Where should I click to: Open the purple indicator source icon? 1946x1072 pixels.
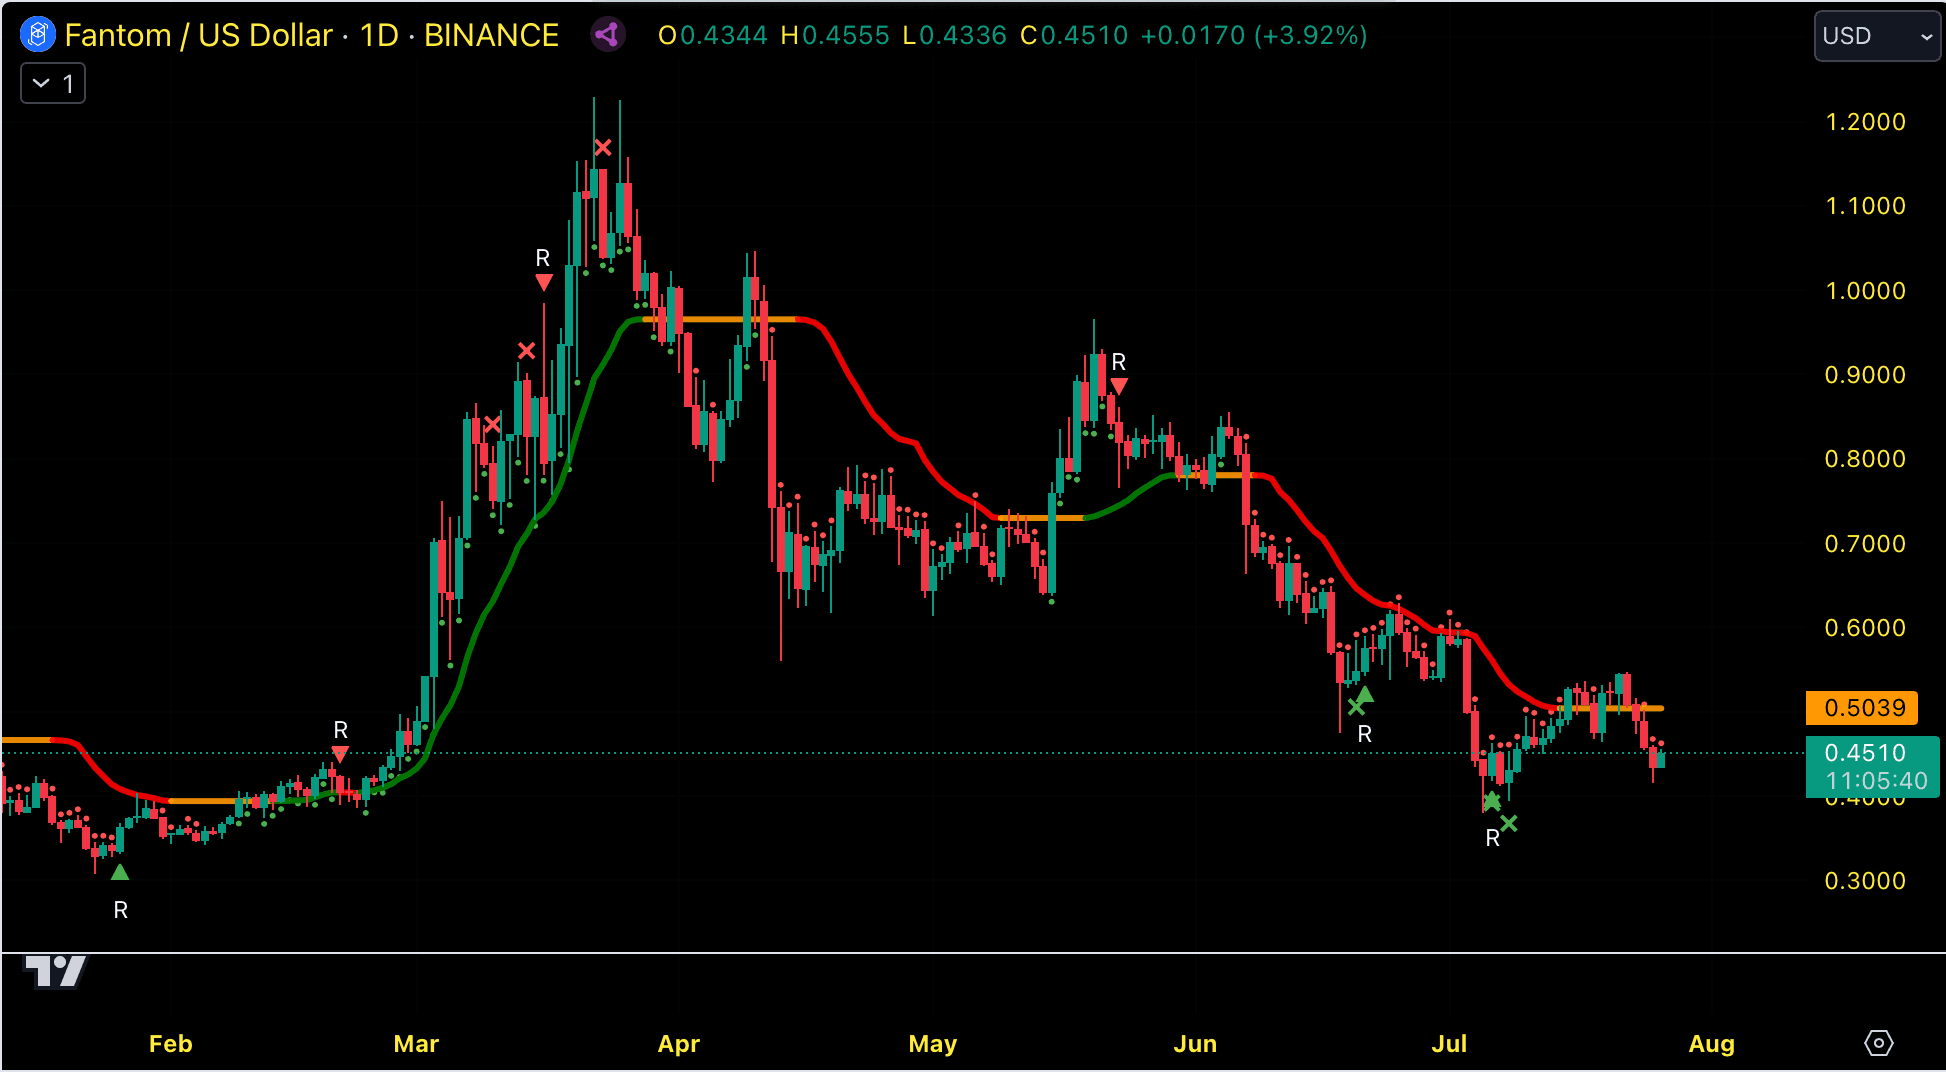click(607, 35)
